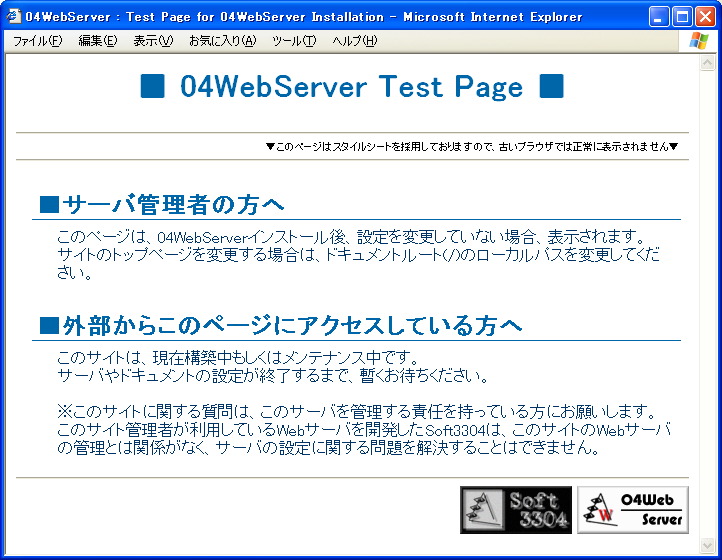The image size is (722, 560).
Task: Click the Windows flag logo in menu bar
Action: pos(699,41)
